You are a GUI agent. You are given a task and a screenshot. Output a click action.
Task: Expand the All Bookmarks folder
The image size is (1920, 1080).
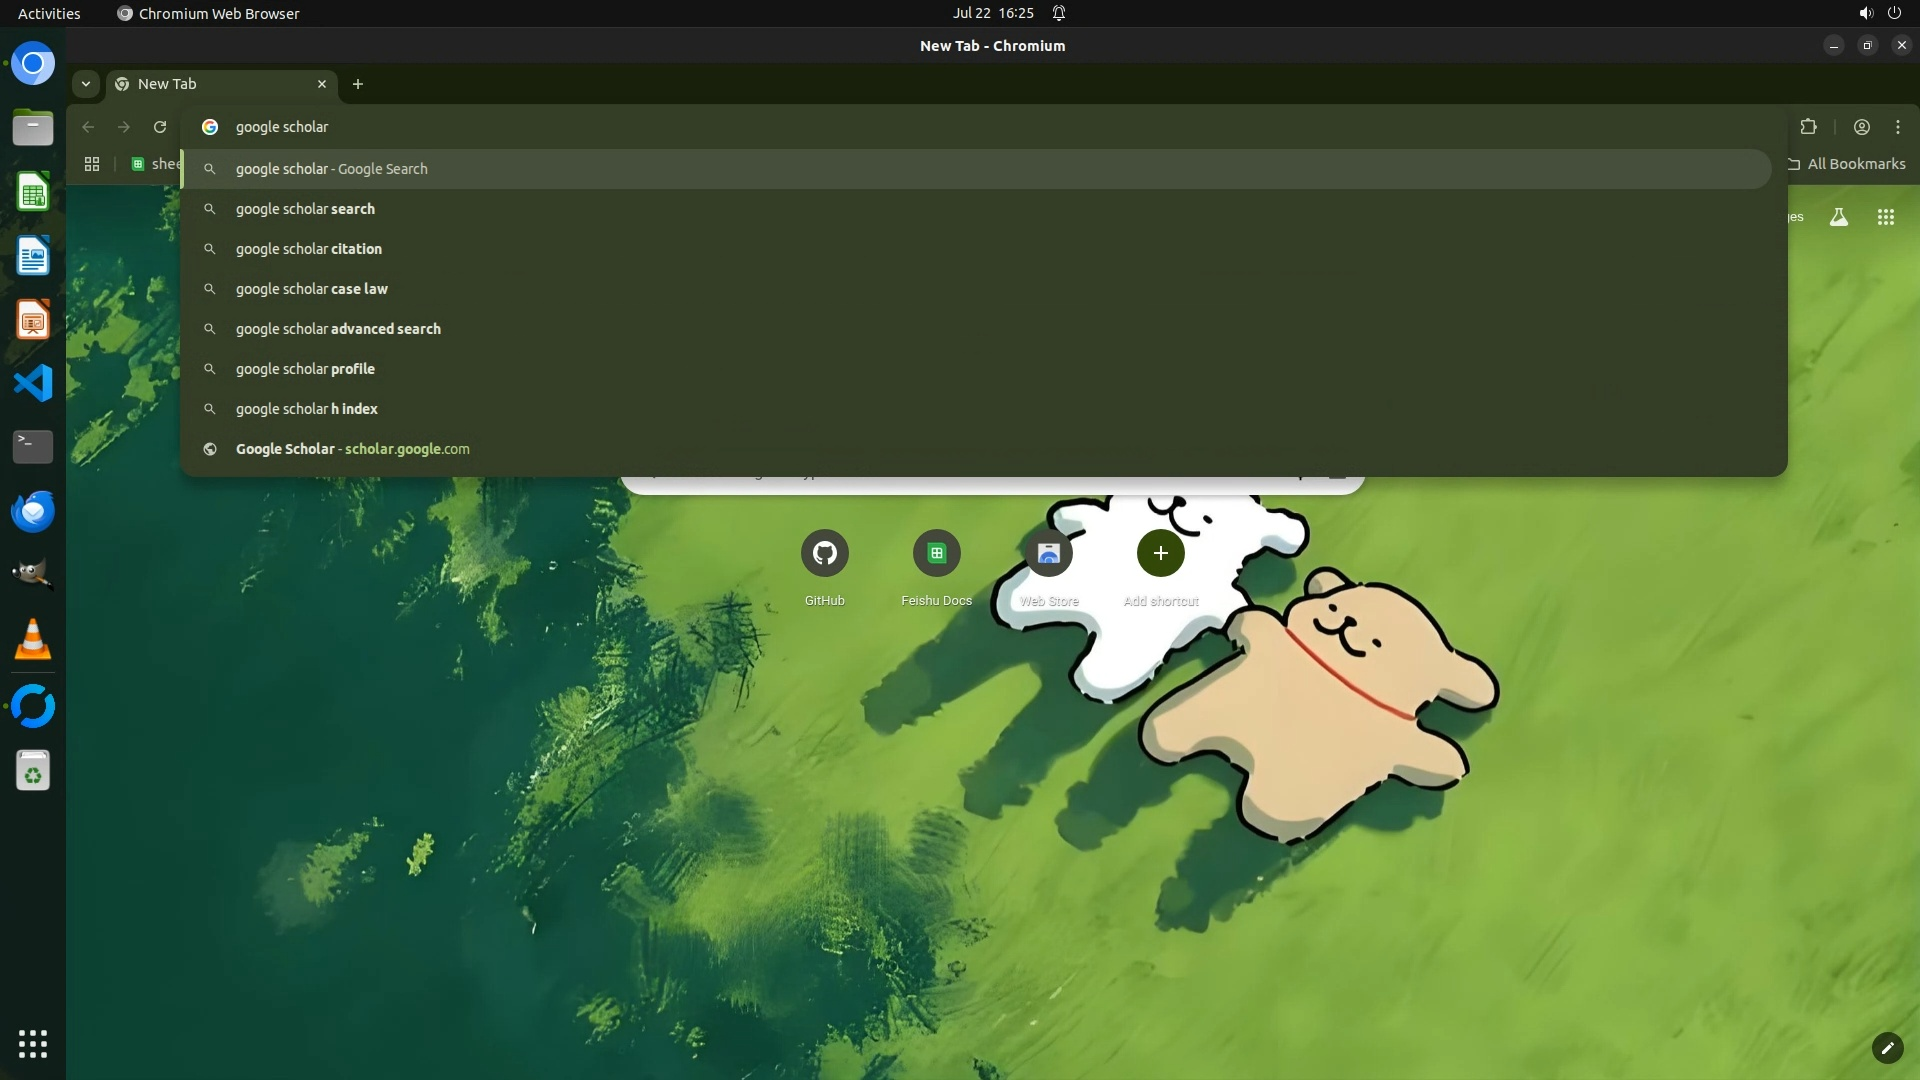(1846, 164)
